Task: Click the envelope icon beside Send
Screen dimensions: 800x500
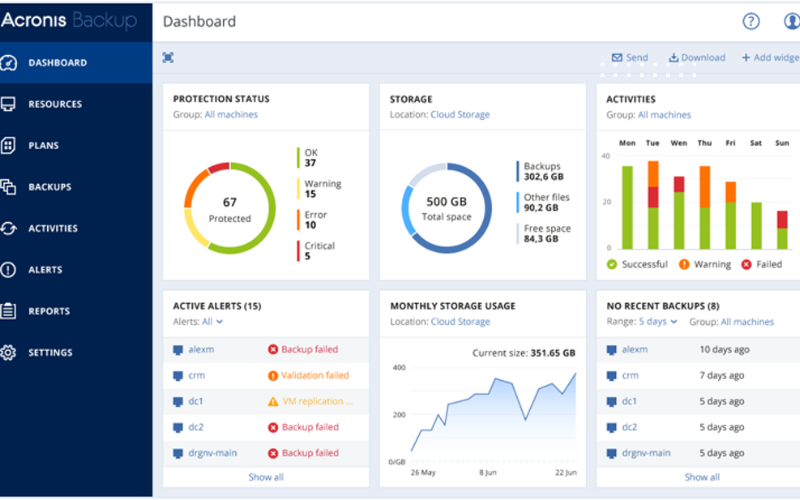Action: (x=617, y=58)
